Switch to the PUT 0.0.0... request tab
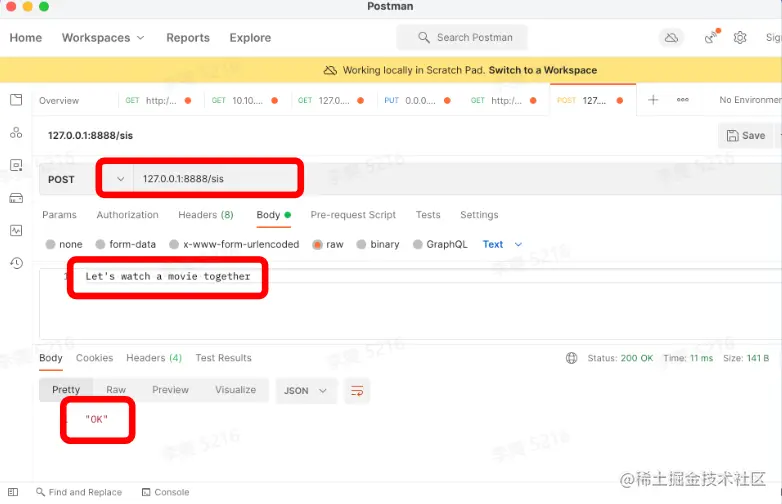Screen dimensions: 782x504 [417, 101]
